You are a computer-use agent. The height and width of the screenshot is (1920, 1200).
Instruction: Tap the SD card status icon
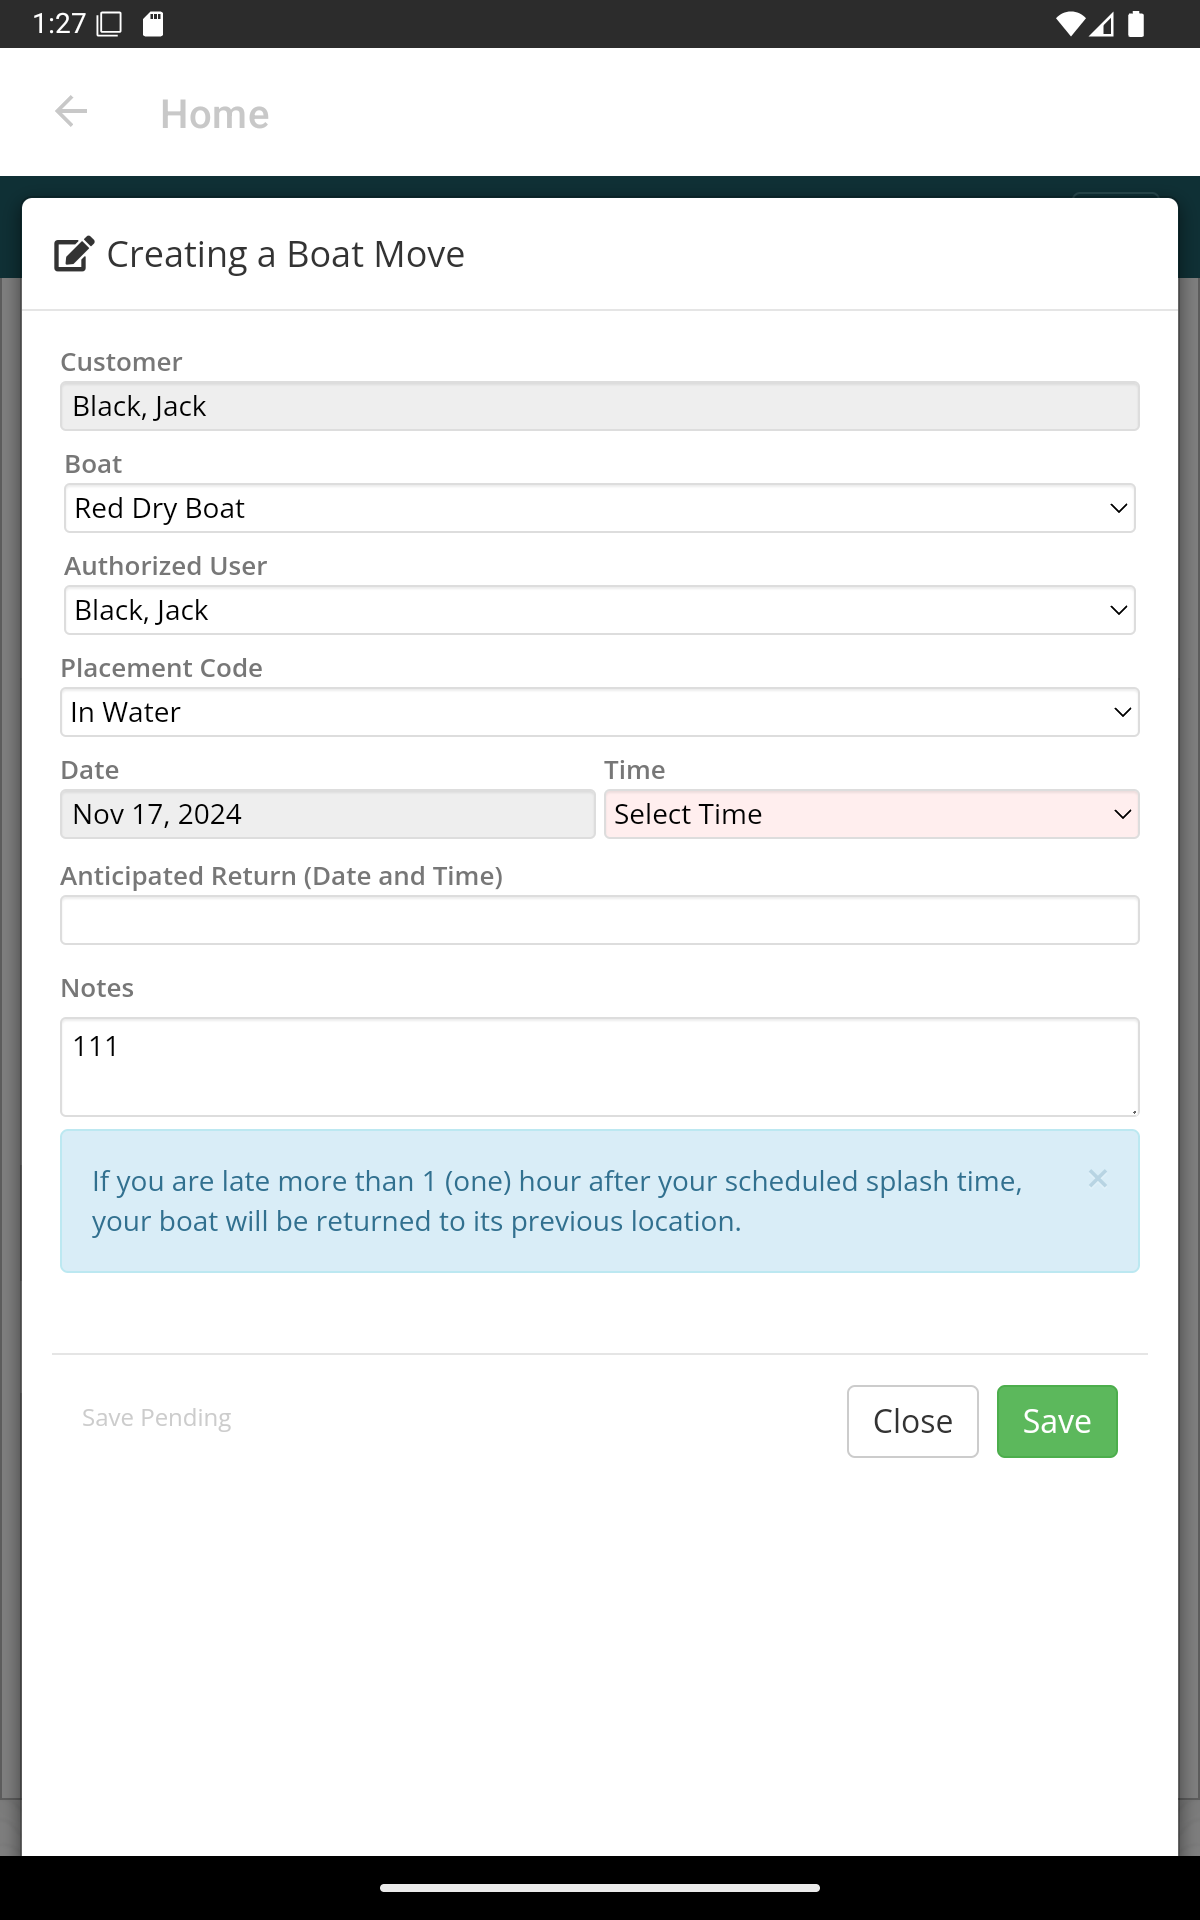(153, 24)
